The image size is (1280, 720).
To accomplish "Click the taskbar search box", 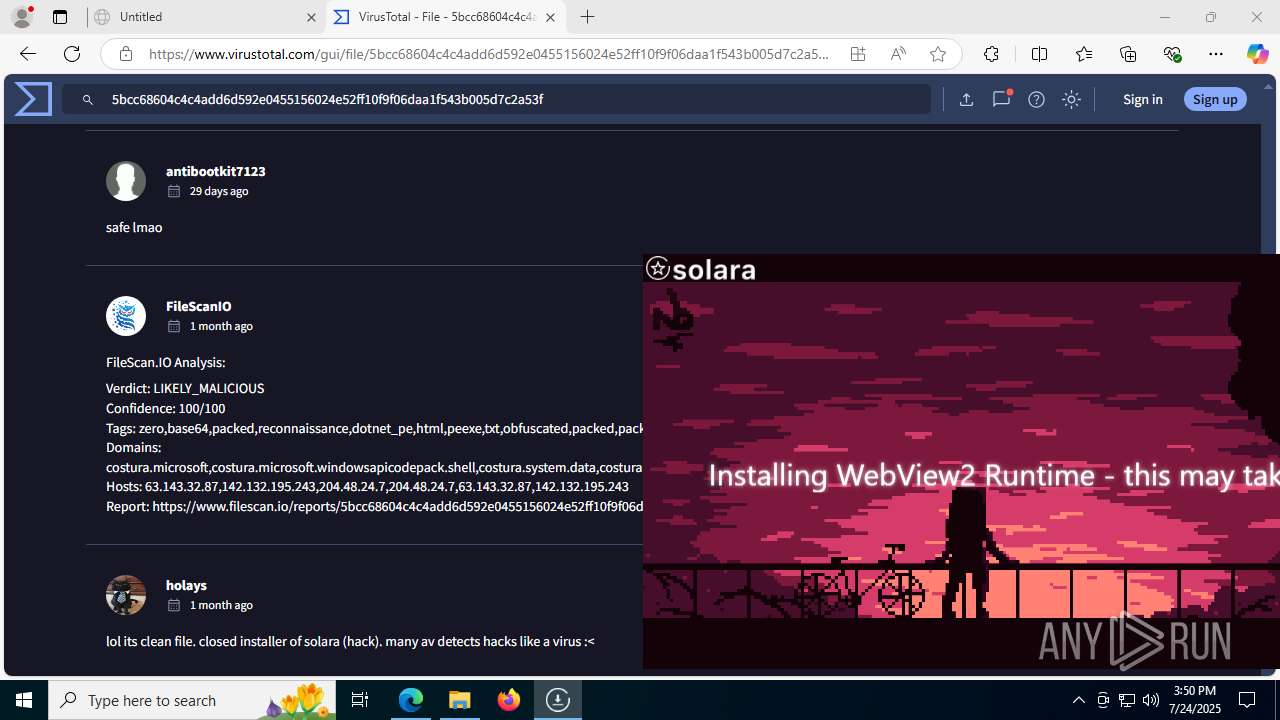I will (x=192, y=700).
